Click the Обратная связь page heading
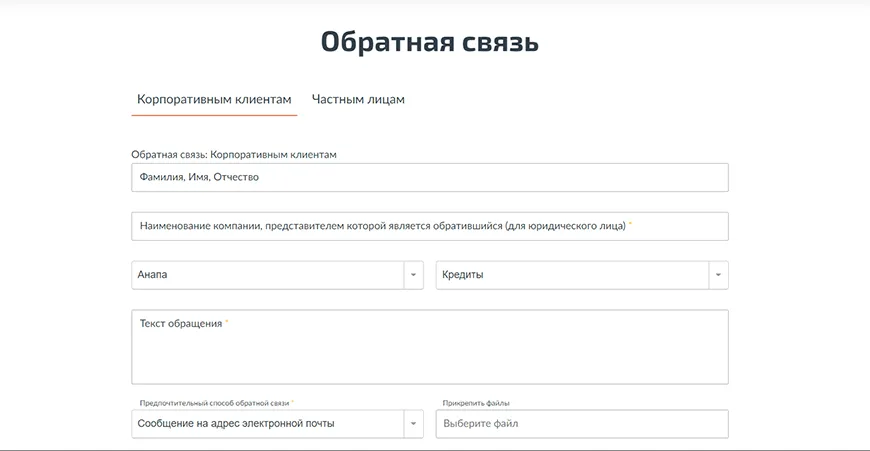The height and width of the screenshot is (451, 870). (x=429, y=42)
